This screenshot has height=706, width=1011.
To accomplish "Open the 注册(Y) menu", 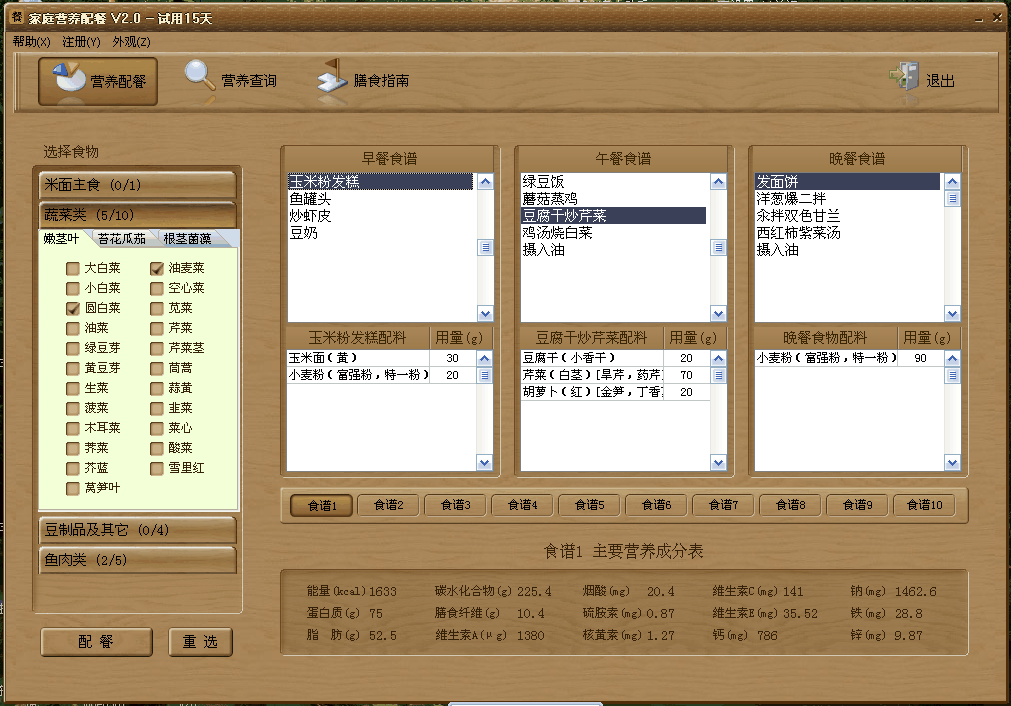I will (x=81, y=42).
